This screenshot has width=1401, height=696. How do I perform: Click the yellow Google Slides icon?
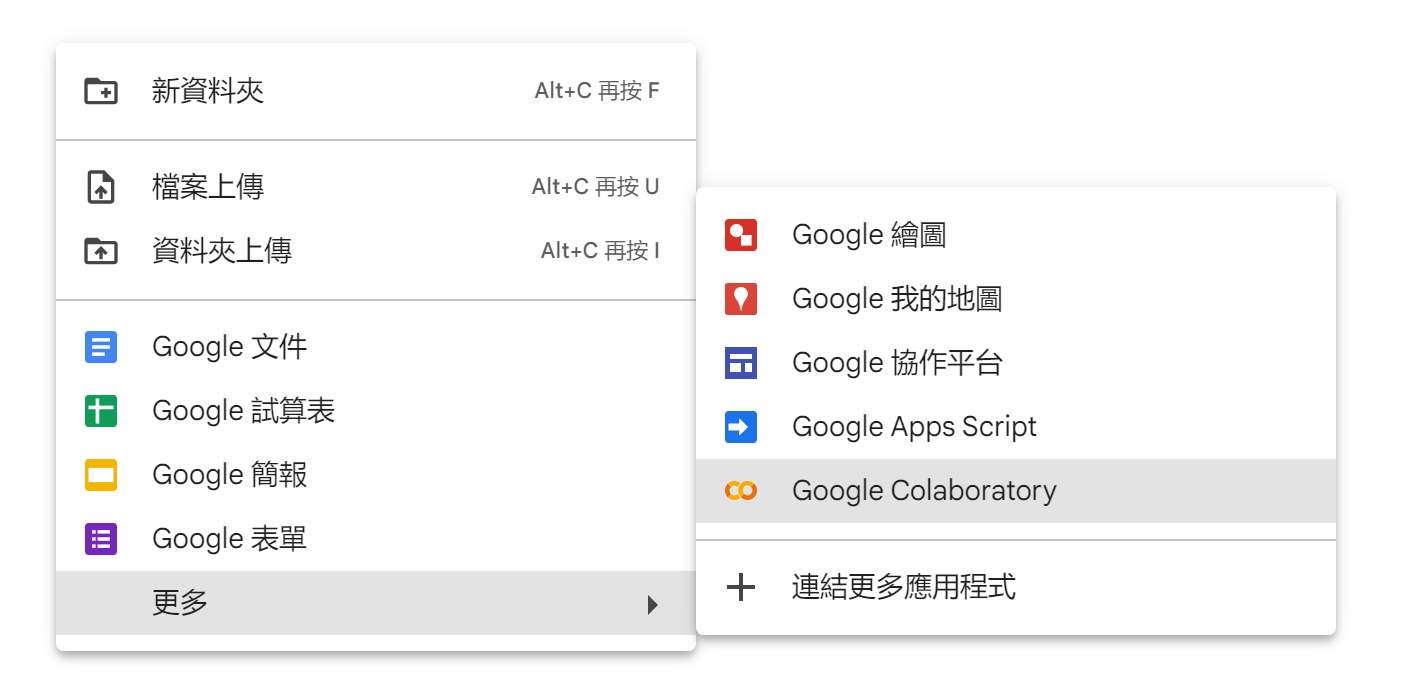(x=101, y=475)
